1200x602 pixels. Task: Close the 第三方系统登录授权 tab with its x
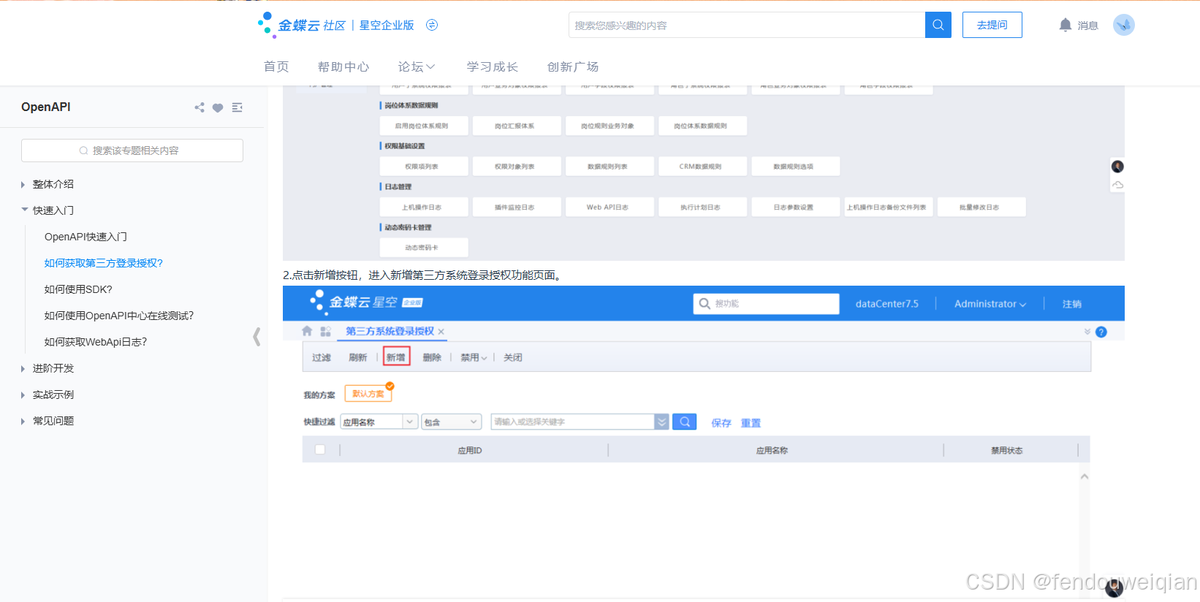click(x=441, y=332)
